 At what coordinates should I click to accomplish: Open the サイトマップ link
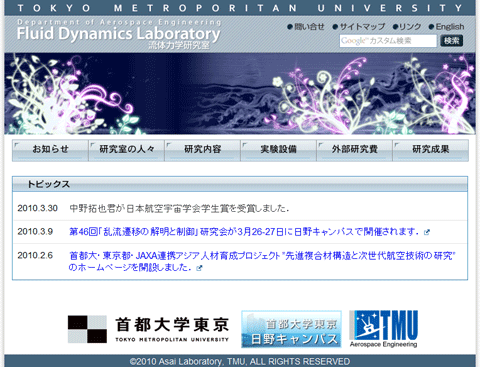pos(359,27)
